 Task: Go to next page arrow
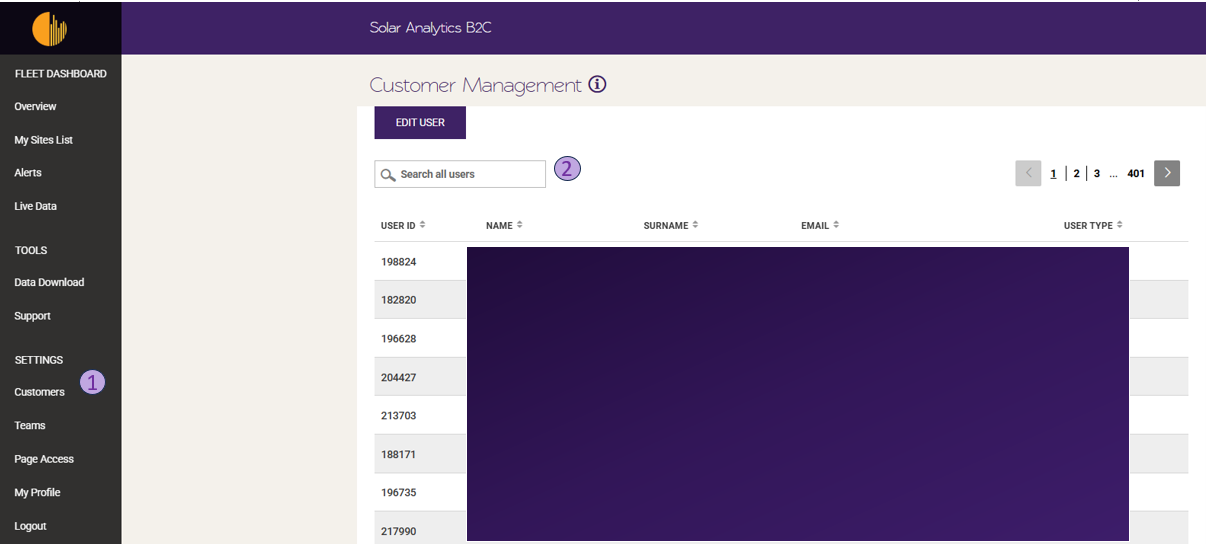(1167, 173)
